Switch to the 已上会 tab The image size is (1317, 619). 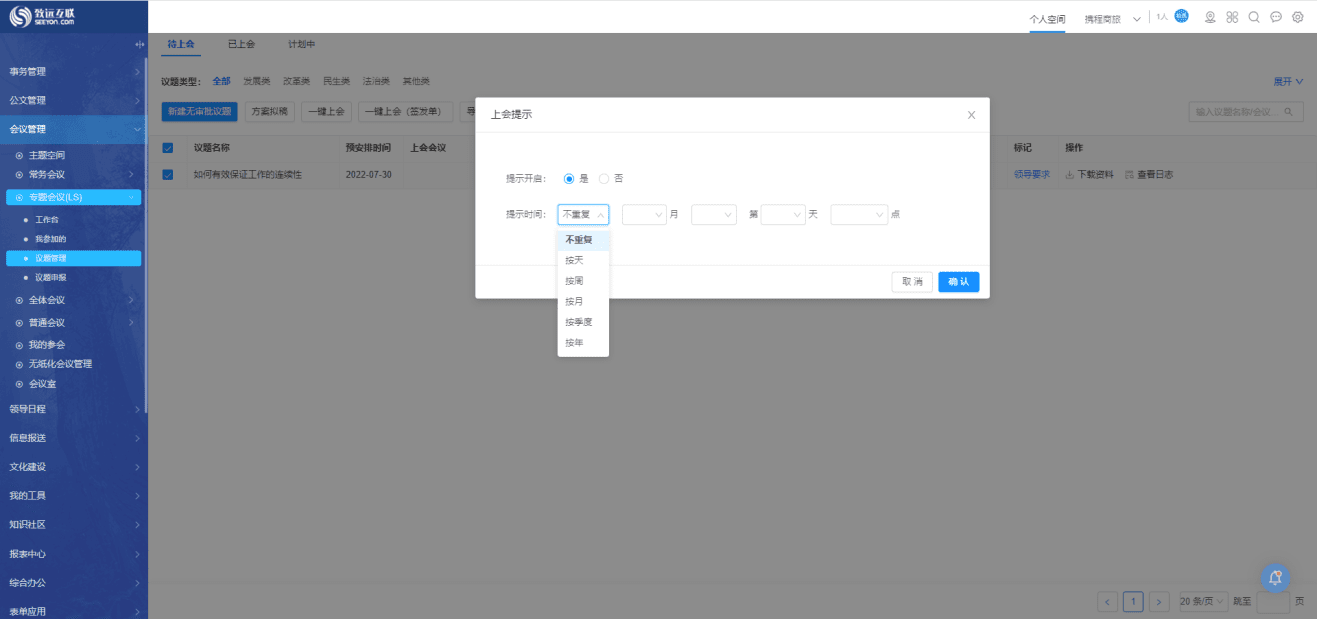click(241, 44)
